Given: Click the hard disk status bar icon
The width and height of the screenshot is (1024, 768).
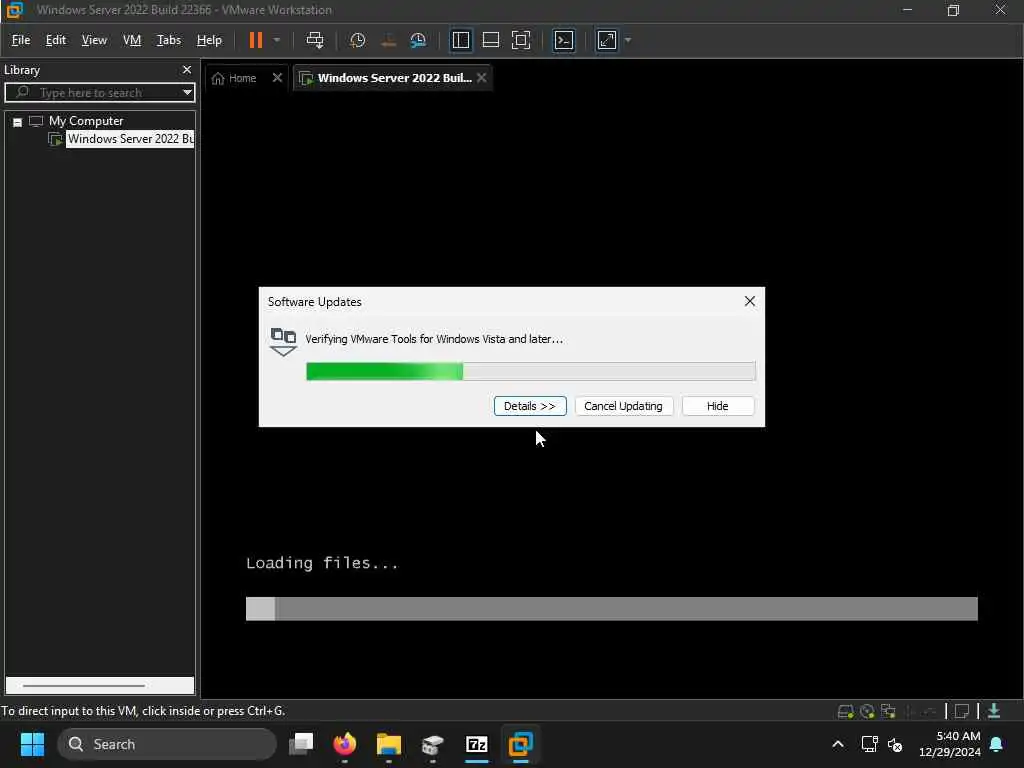Looking at the screenshot, I should (845, 711).
